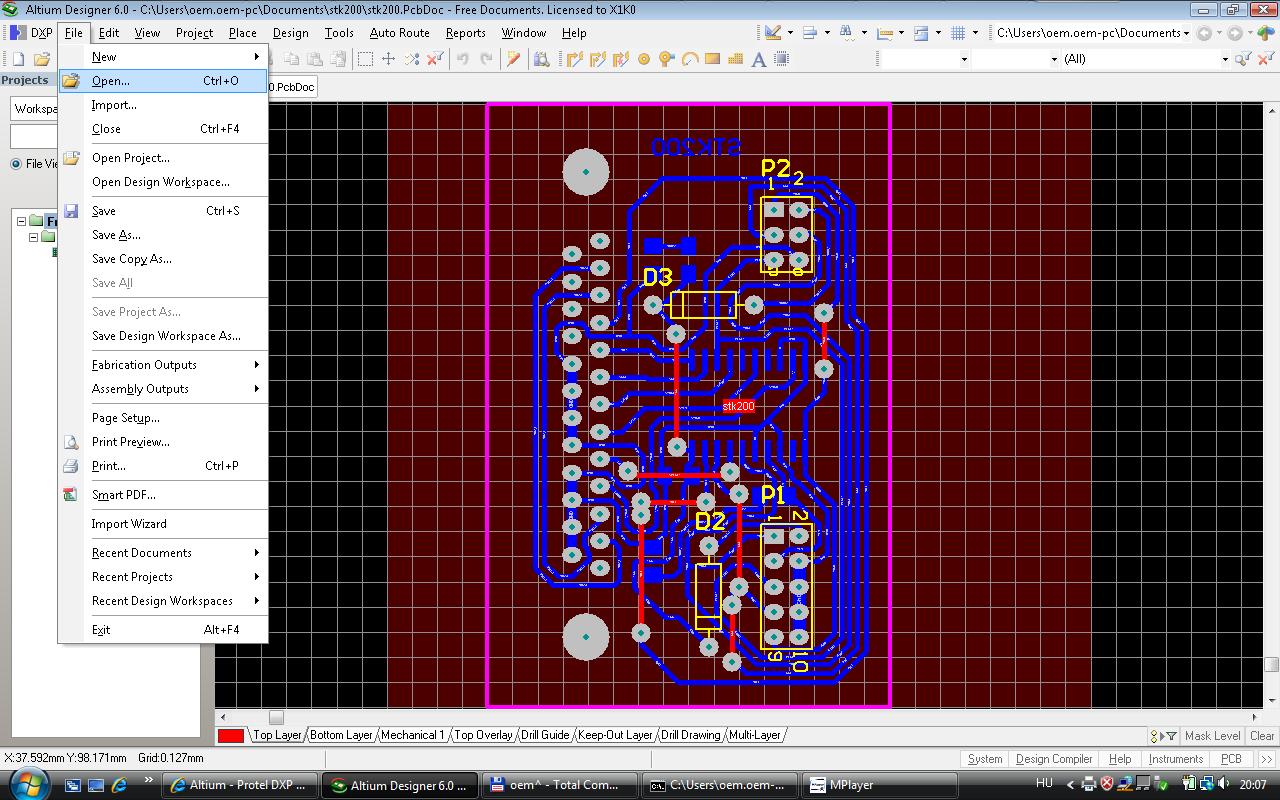1280x800 pixels.
Task: Click the alignment tools icon
Action: 809,33
